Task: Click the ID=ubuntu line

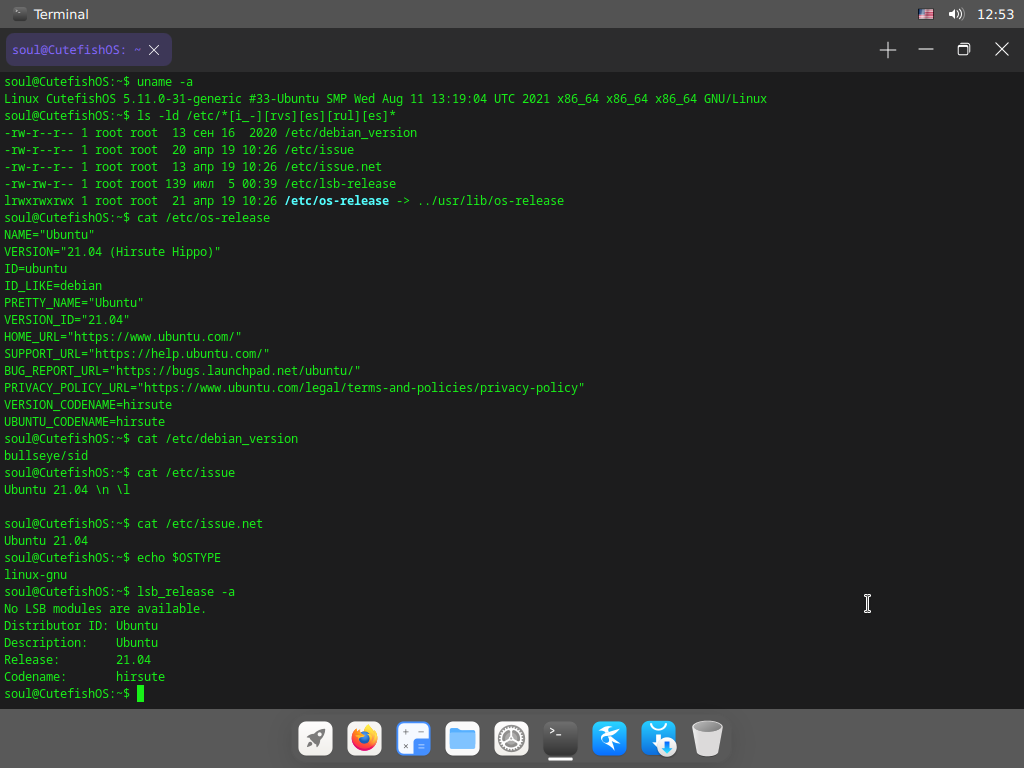Action: coord(35,268)
